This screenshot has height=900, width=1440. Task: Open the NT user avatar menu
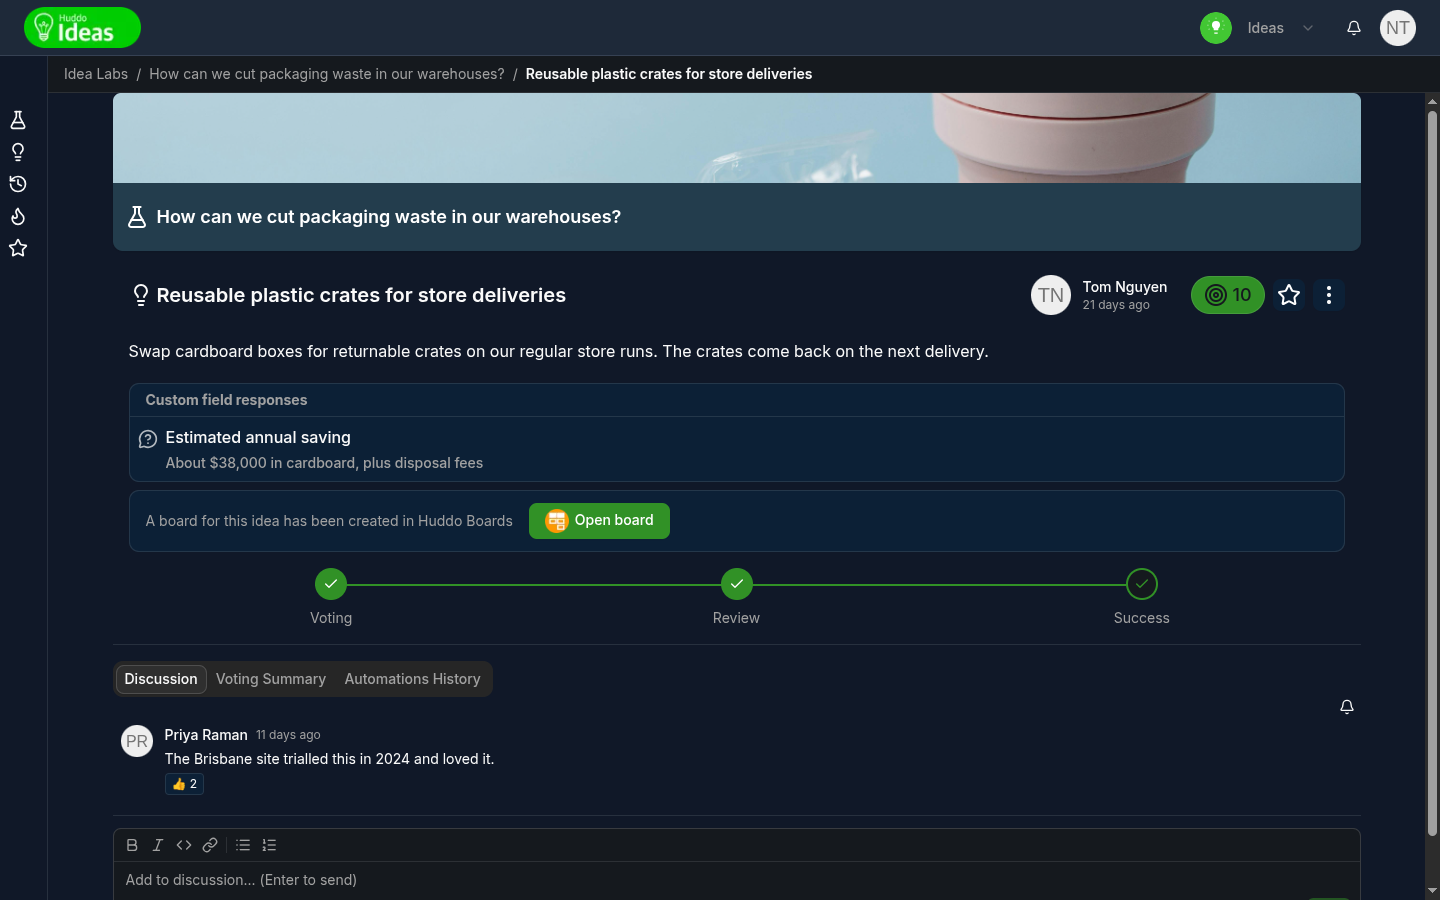1398,28
